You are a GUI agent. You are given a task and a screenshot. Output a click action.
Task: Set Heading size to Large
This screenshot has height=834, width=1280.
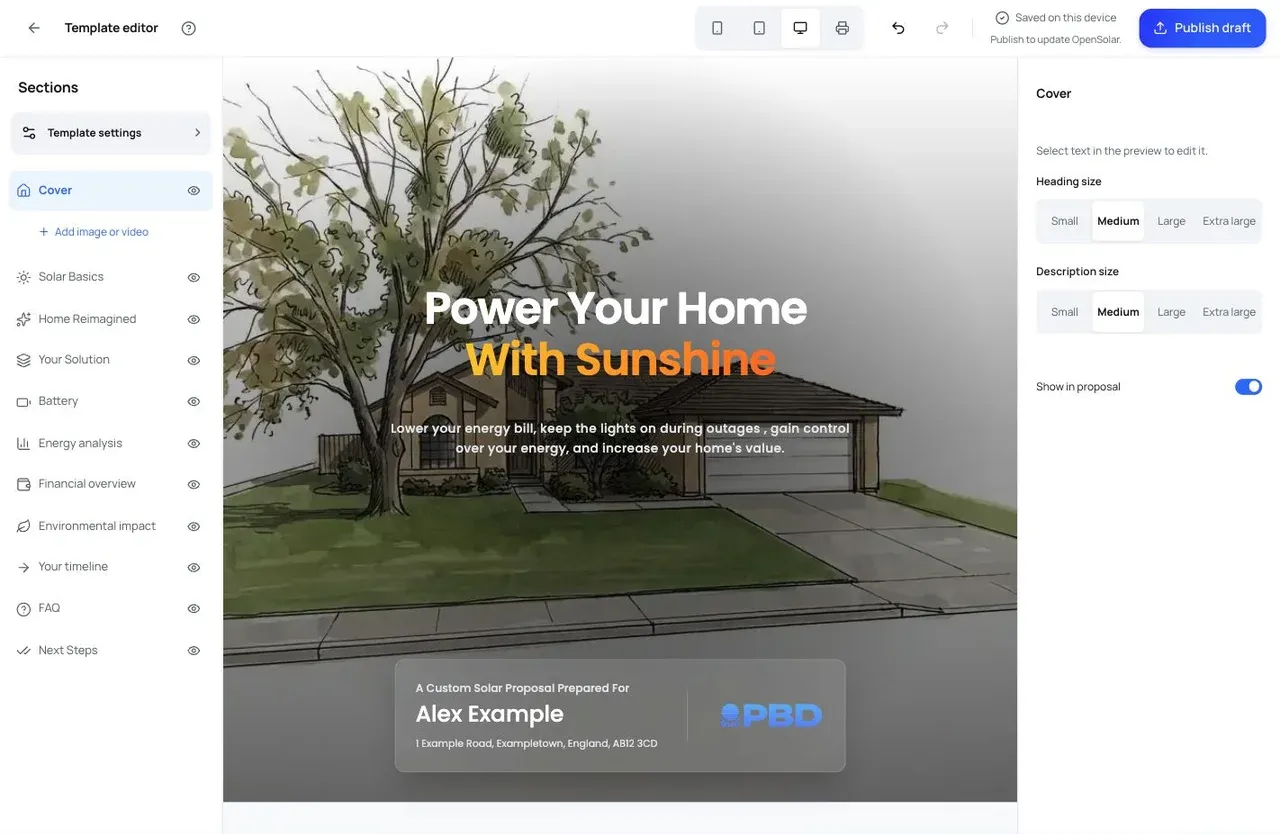1171,221
